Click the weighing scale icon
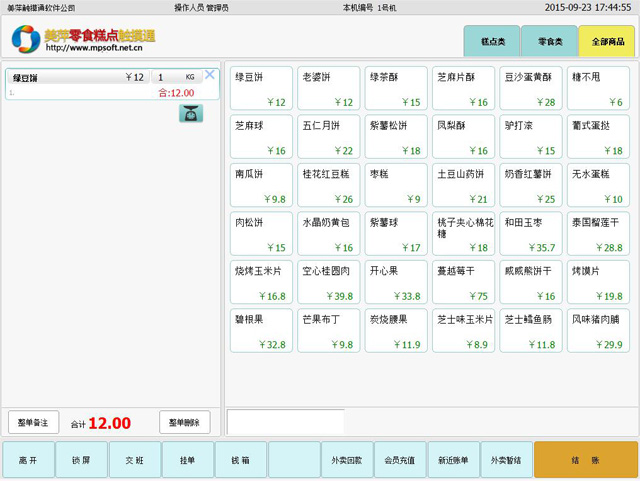Image resolution: width=640 pixels, height=481 pixels. [190, 113]
